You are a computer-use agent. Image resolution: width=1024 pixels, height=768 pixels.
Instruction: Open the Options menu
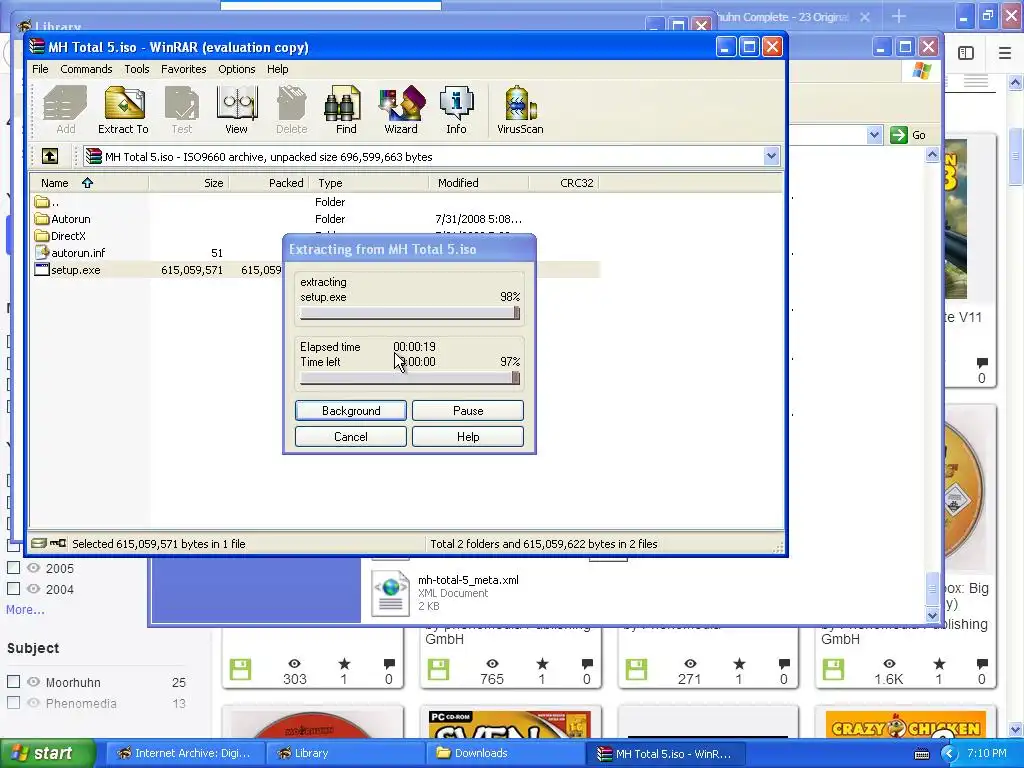coord(236,69)
